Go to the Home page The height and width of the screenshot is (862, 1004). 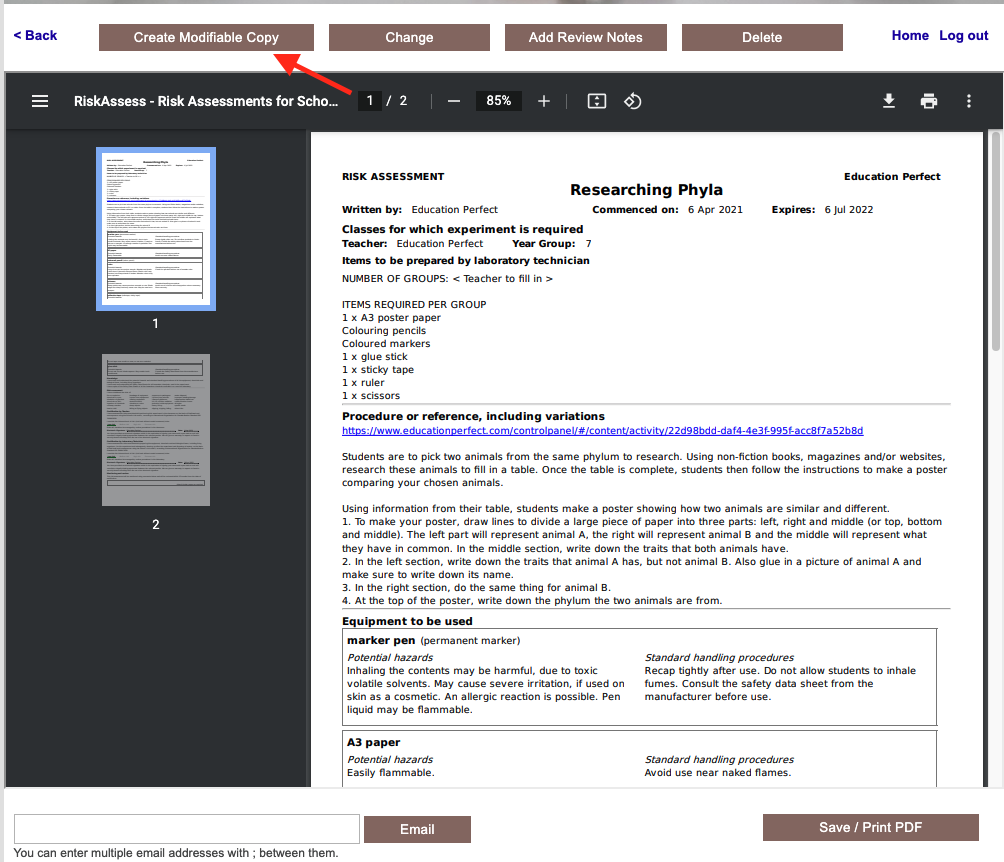(910, 35)
